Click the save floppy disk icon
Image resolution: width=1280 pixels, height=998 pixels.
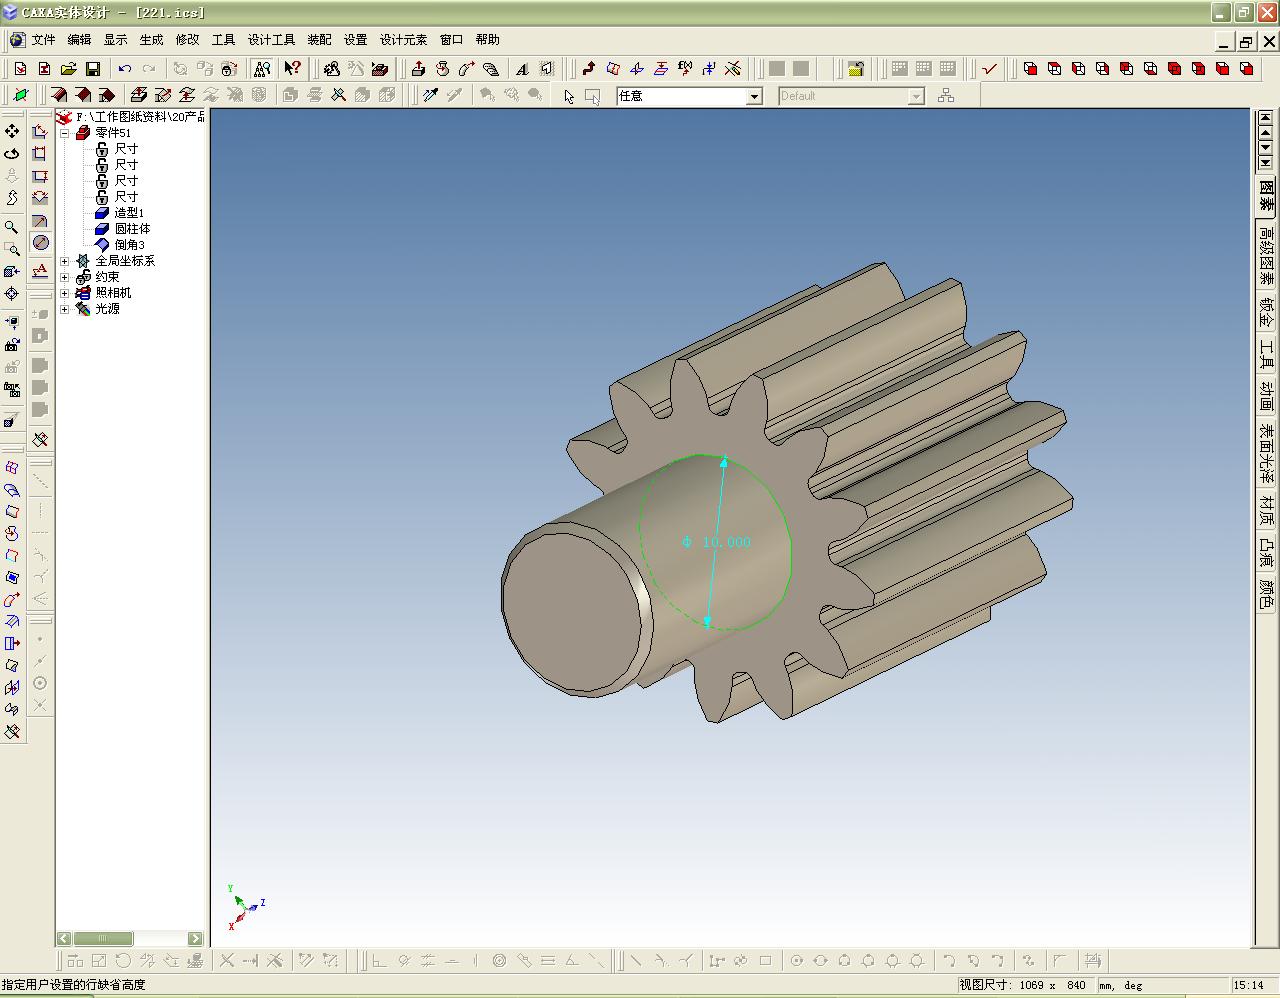point(92,69)
